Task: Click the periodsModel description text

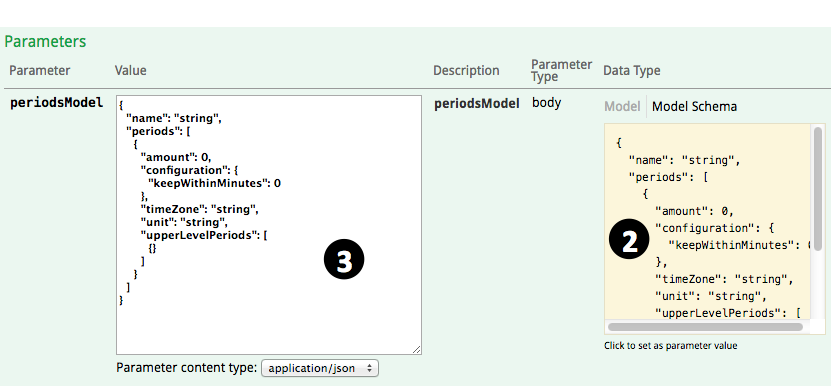Action: tap(477, 104)
